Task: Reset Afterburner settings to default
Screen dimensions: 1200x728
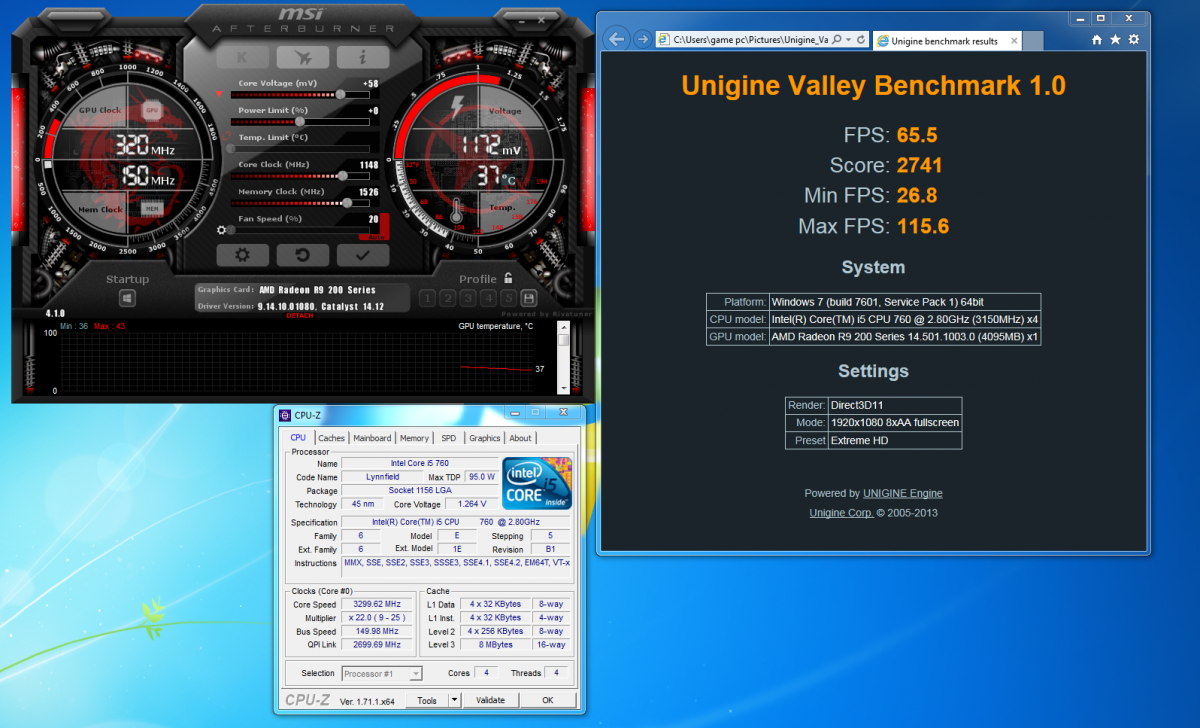Action: (303, 255)
